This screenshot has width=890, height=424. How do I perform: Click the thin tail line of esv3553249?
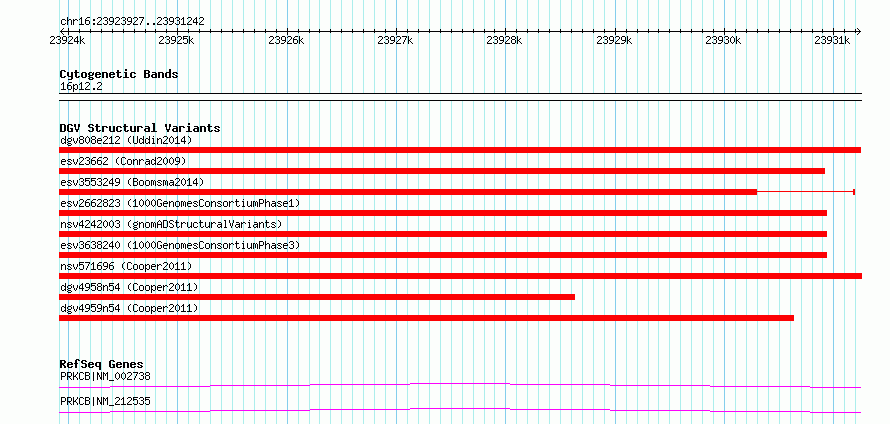pos(806,192)
